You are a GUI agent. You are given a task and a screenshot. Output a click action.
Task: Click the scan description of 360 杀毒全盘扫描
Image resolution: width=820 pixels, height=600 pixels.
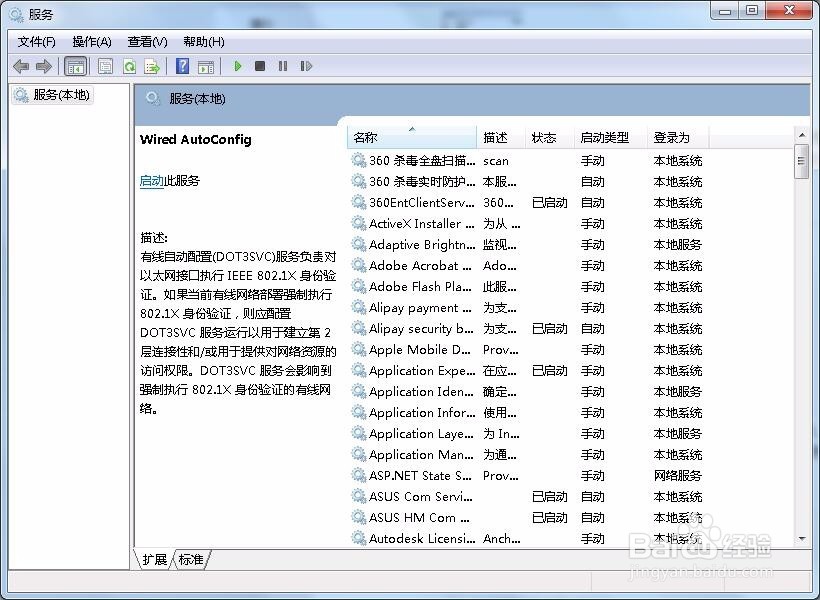(496, 161)
